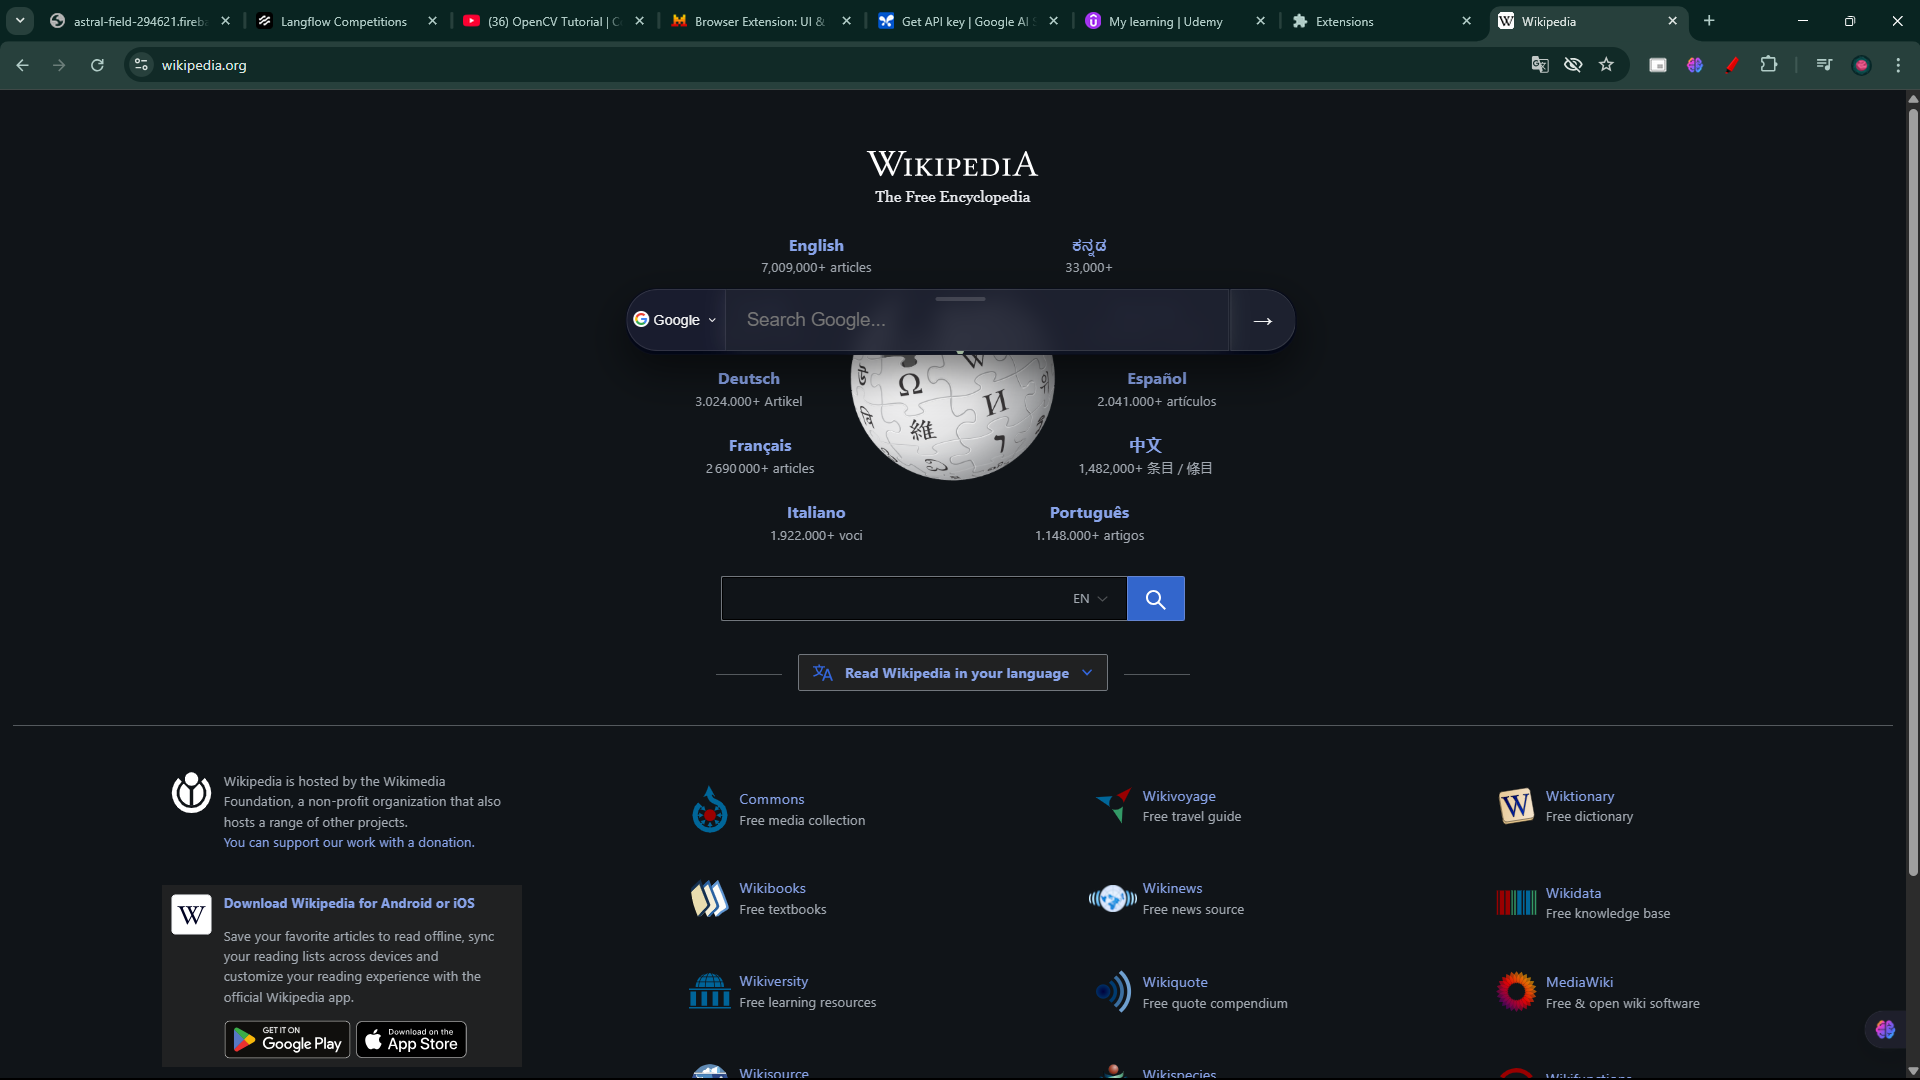Image resolution: width=1920 pixels, height=1080 pixels.
Task: Click the Wikidata barcode logo icon
Action: (1516, 903)
